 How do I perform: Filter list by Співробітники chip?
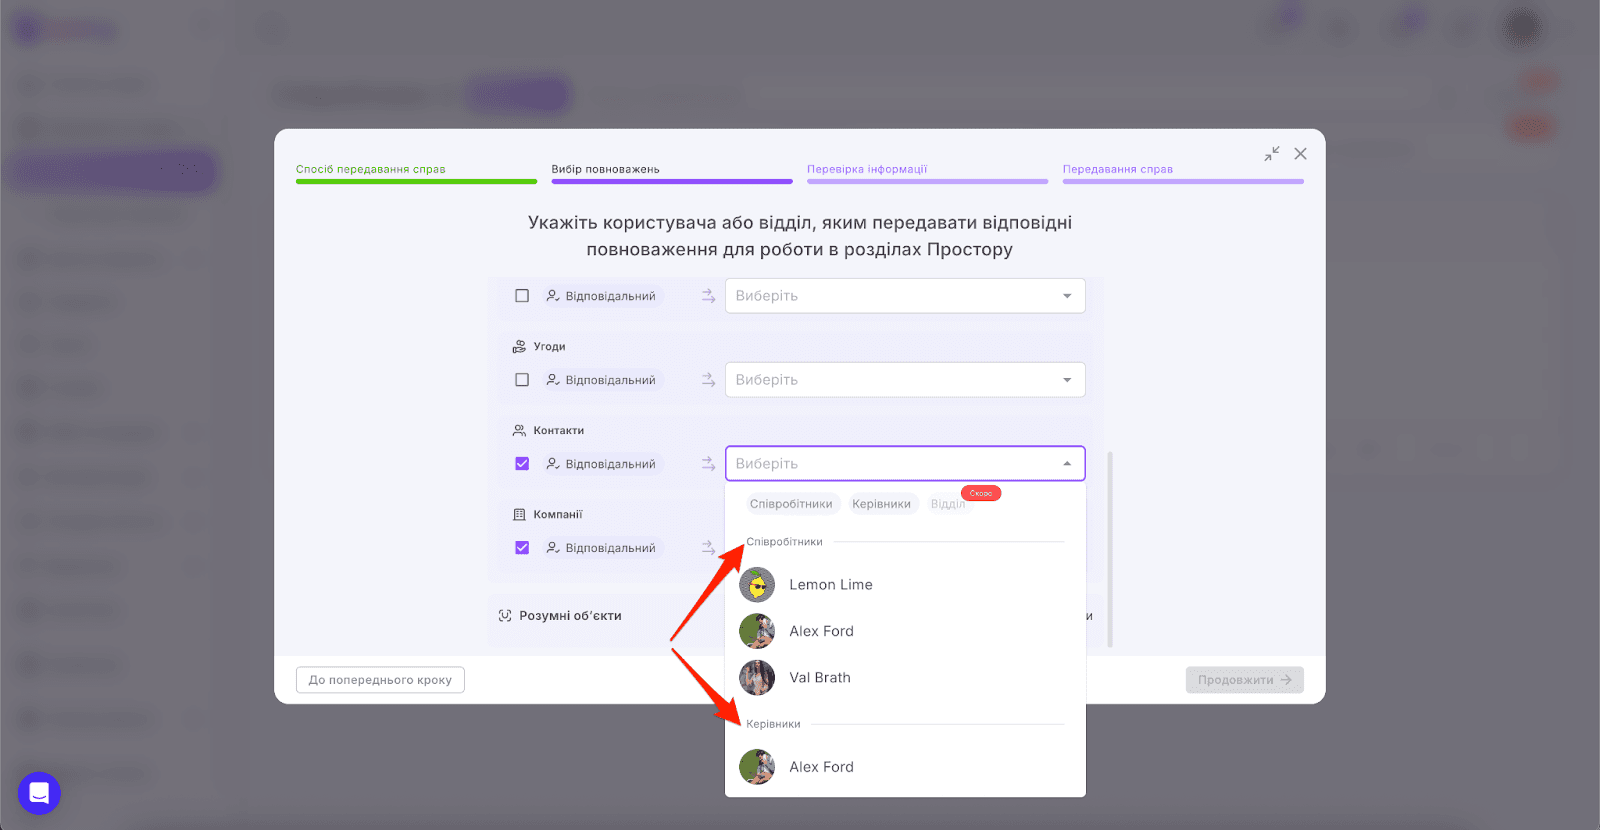[791, 504]
